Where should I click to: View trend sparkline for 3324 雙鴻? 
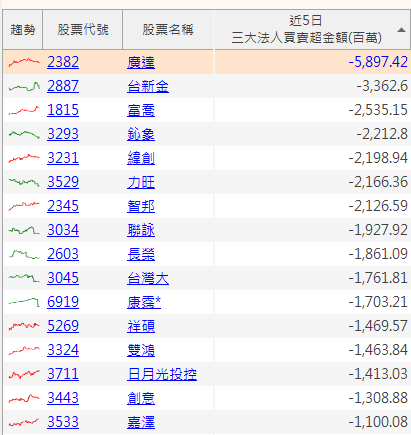[x=24, y=350]
